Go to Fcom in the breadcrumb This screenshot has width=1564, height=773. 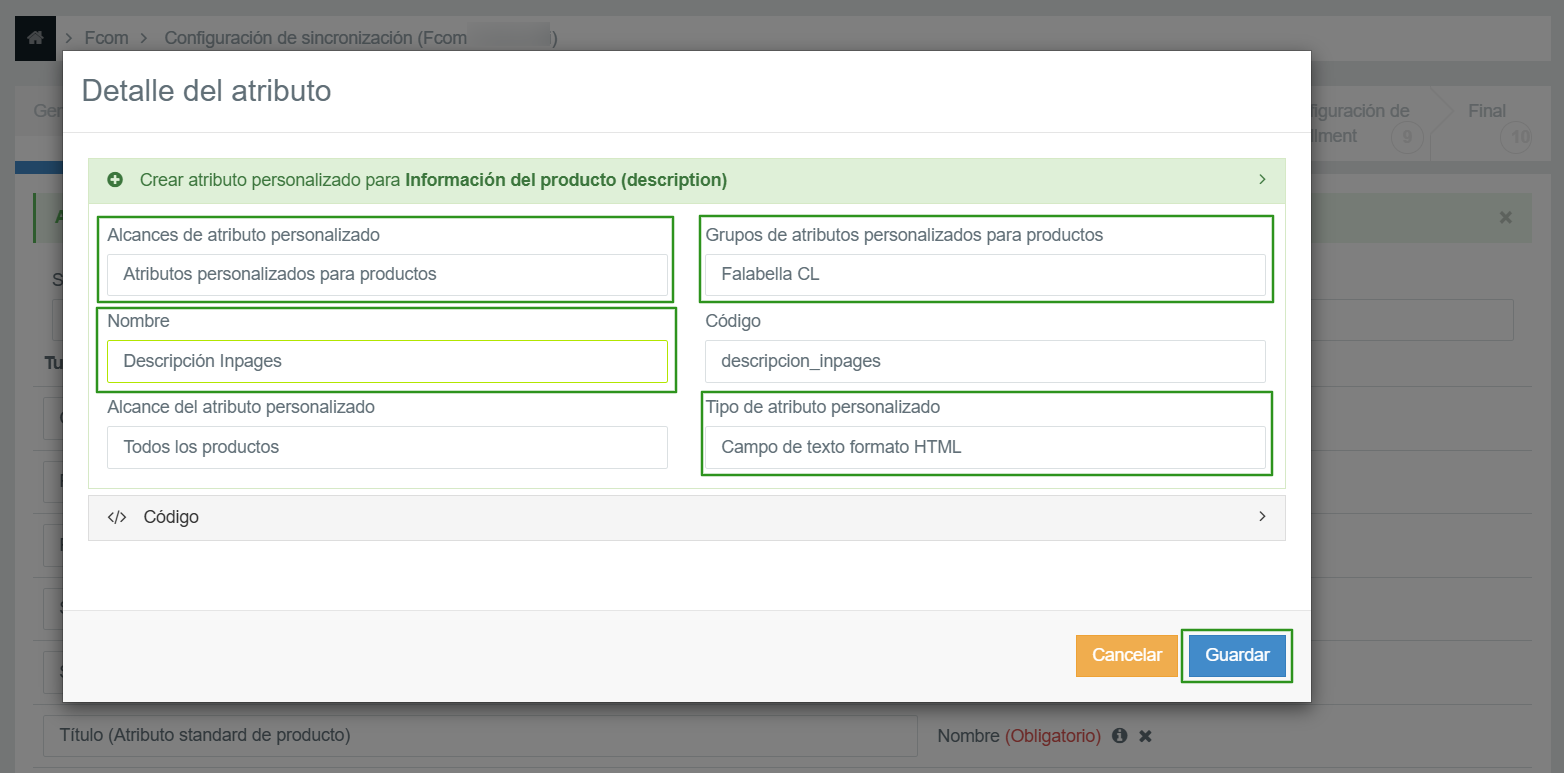105,38
